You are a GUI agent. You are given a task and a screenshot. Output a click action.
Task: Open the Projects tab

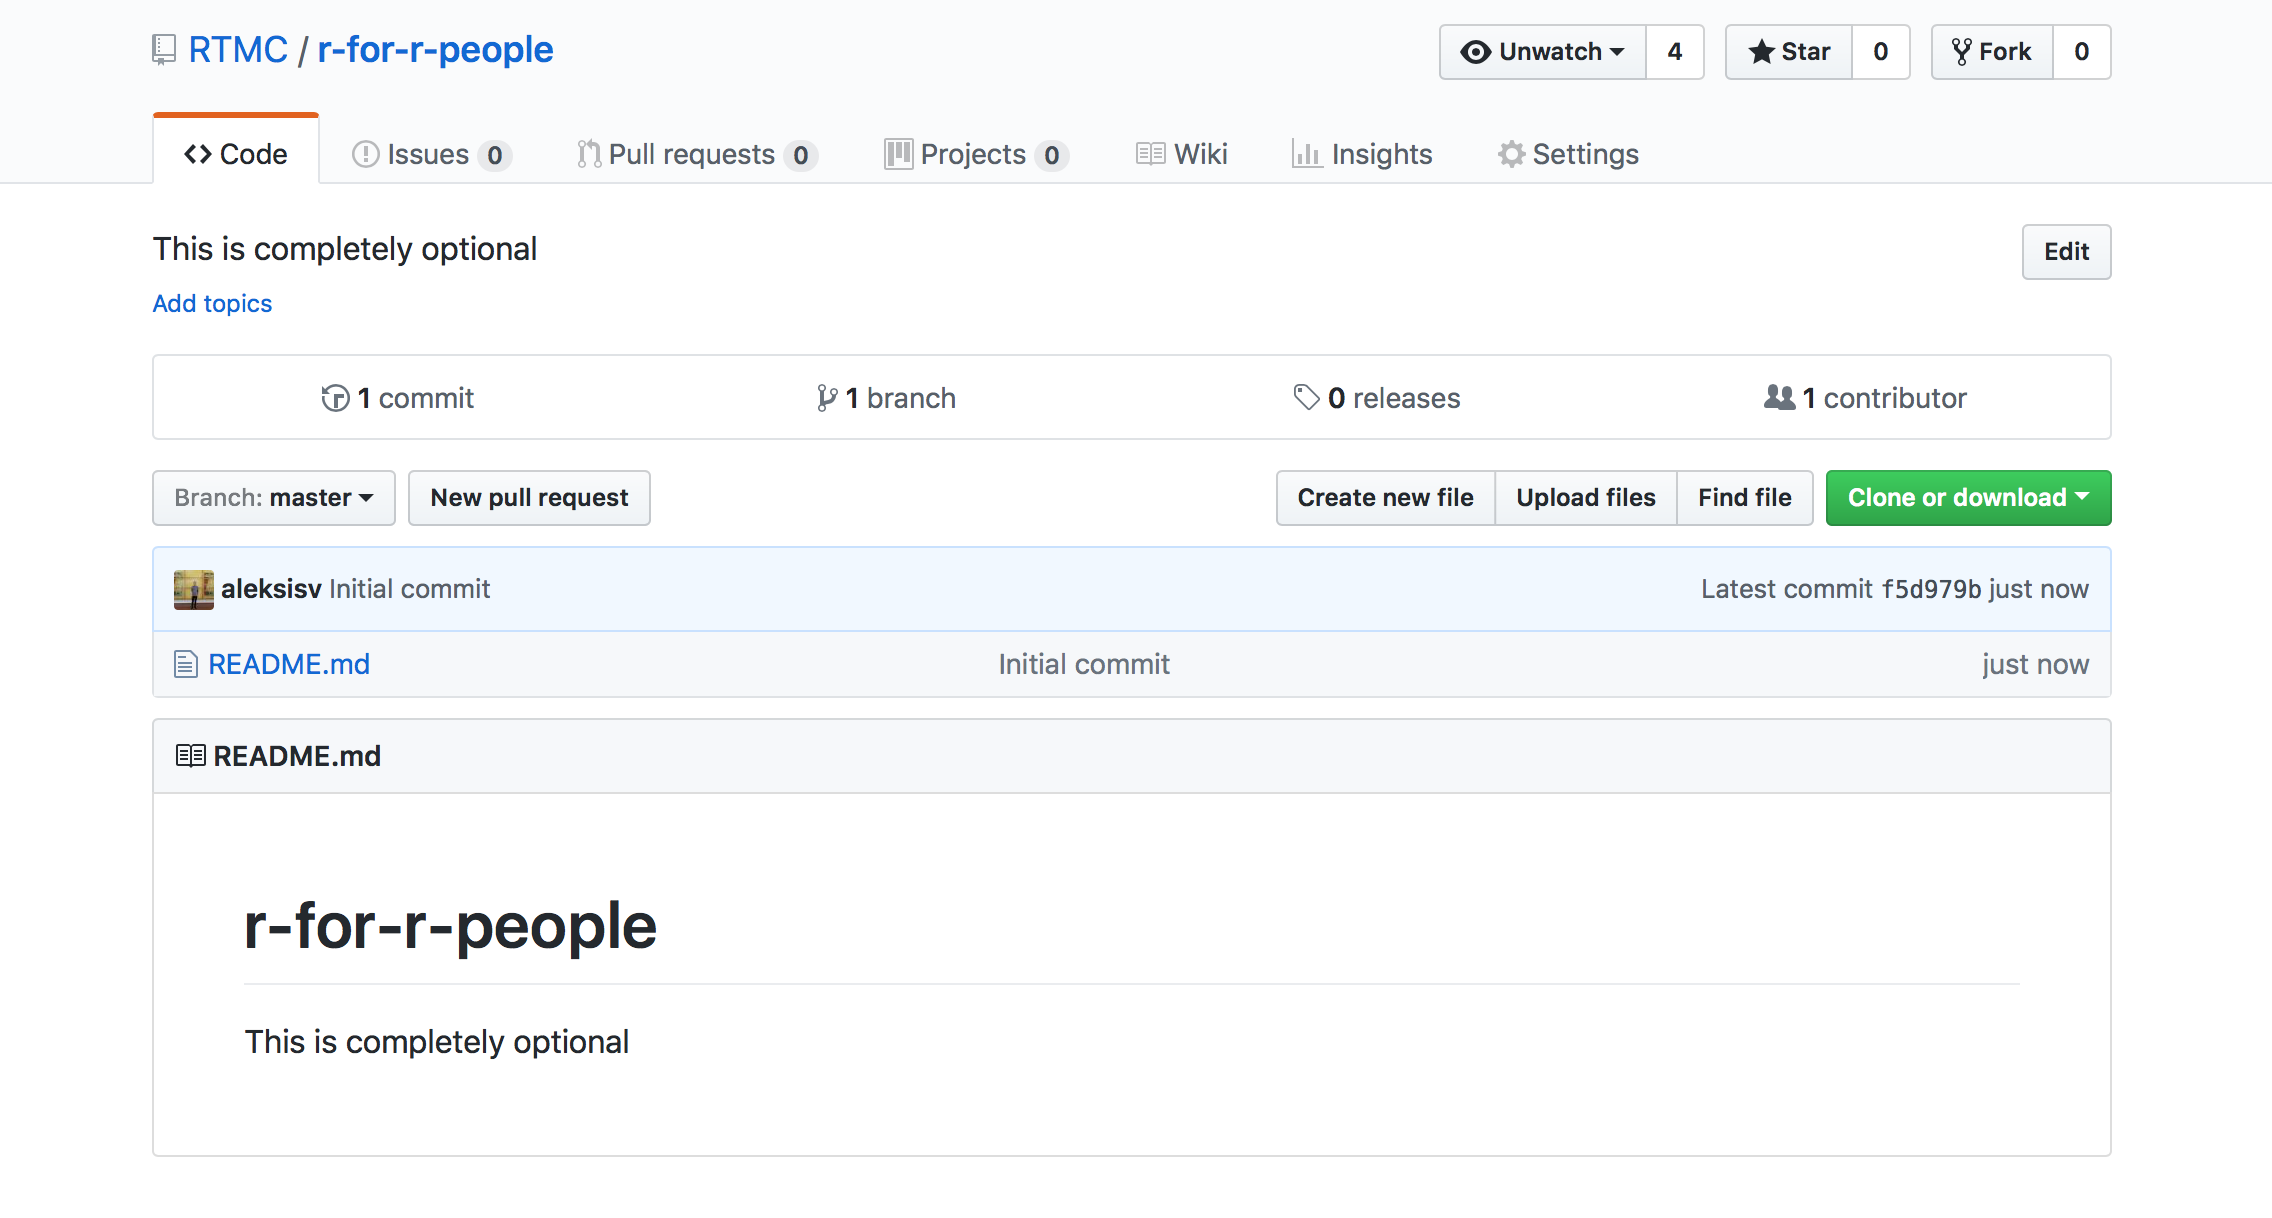coord(977,154)
